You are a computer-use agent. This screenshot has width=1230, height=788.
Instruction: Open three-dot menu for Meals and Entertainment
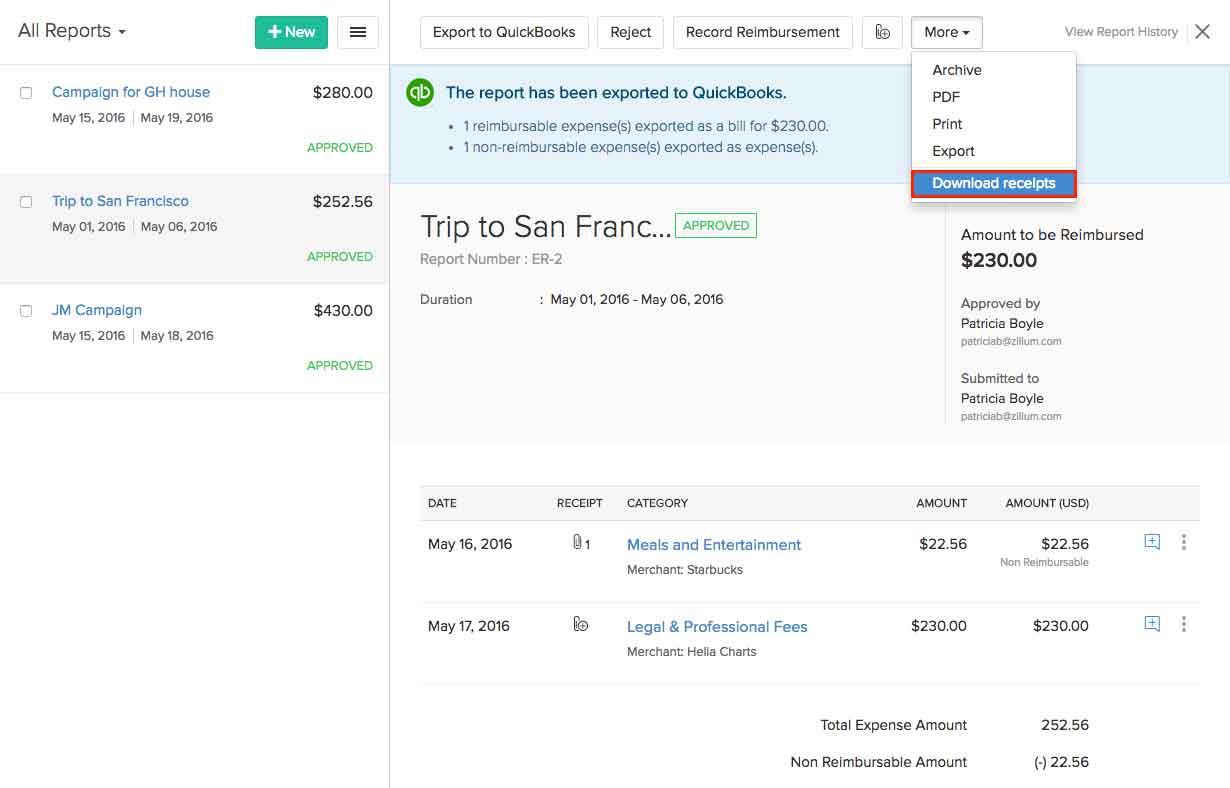click(x=1184, y=542)
